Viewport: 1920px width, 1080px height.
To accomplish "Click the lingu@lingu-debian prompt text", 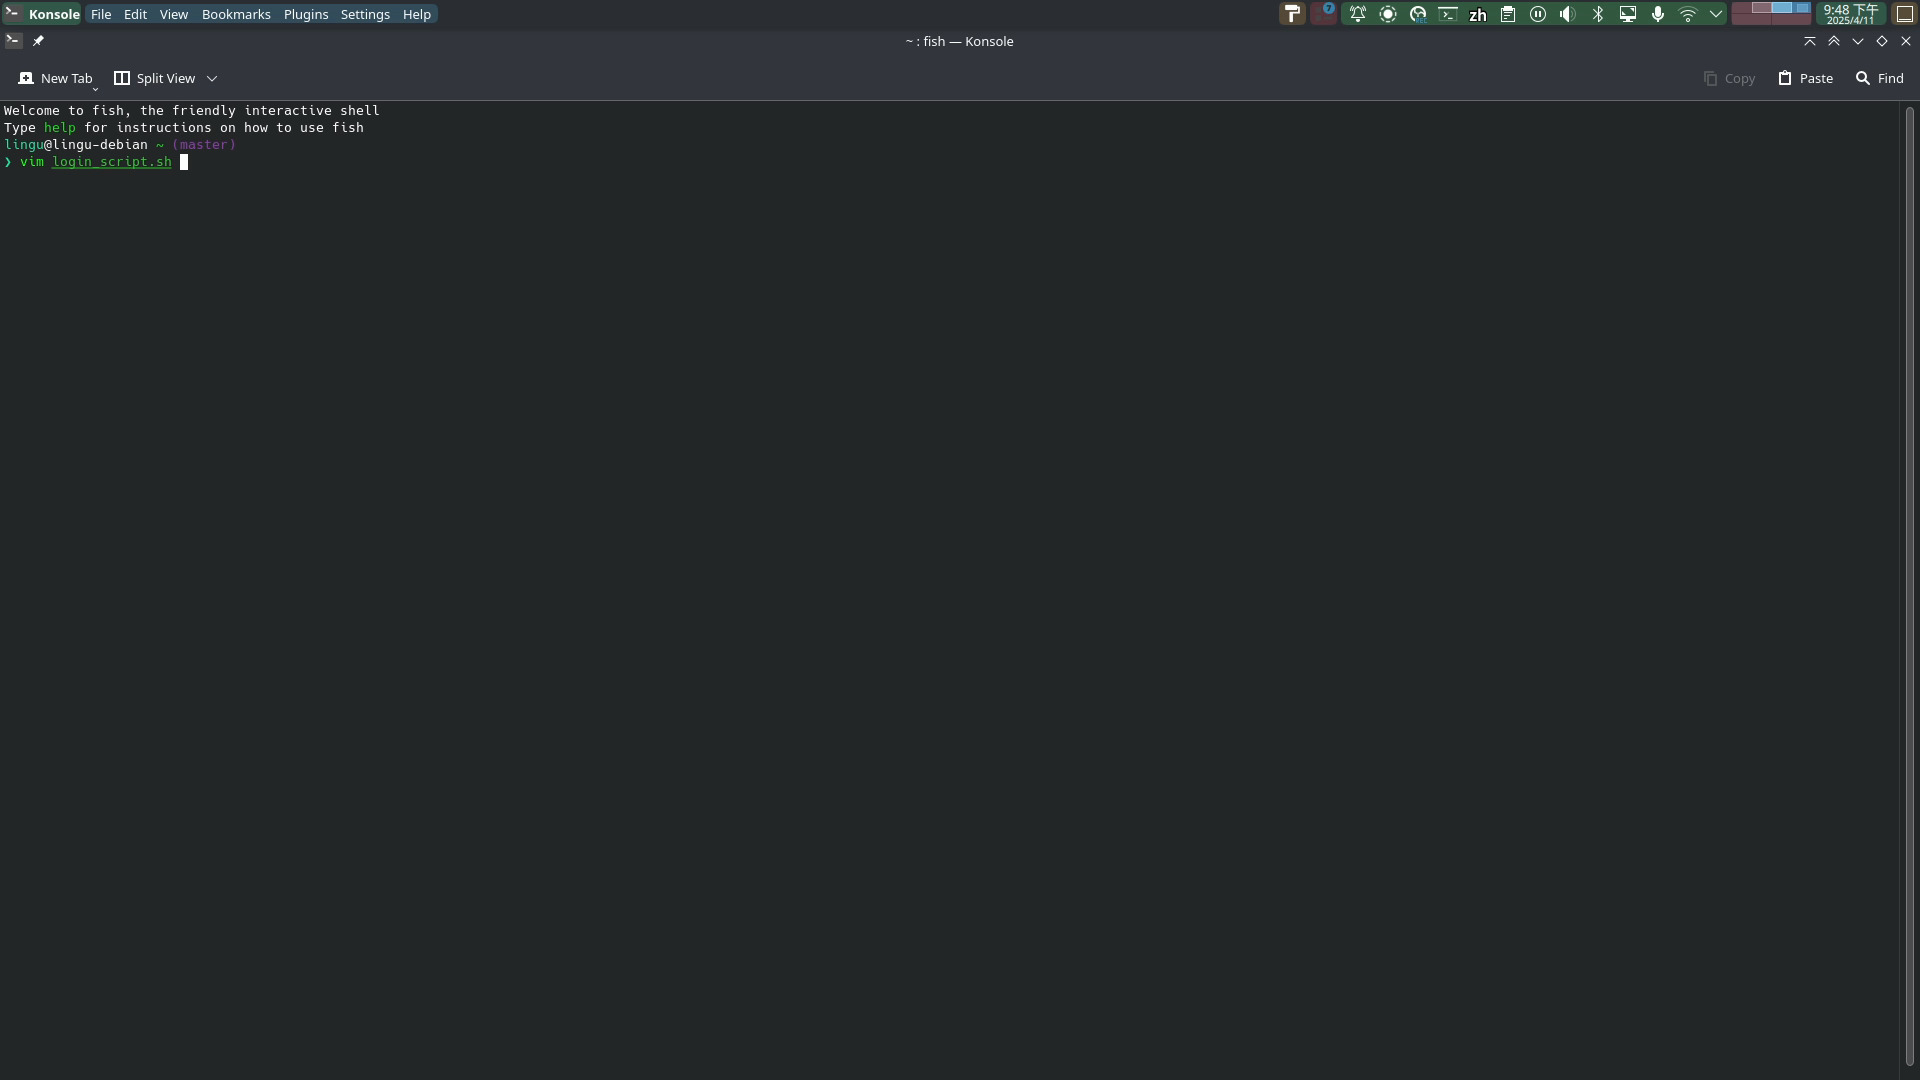I will click(x=76, y=145).
